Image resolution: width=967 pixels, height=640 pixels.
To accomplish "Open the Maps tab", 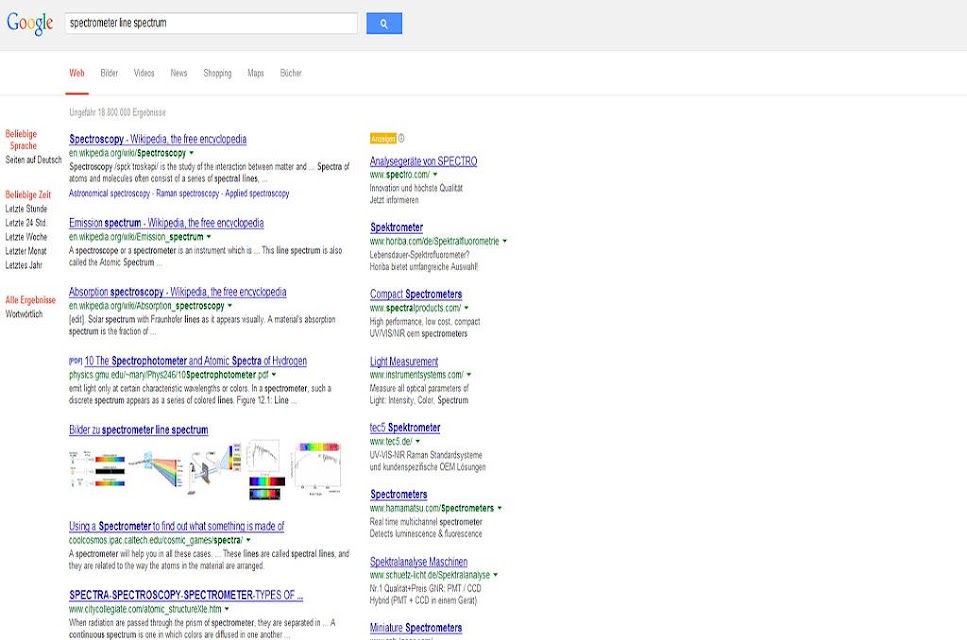I will point(255,73).
